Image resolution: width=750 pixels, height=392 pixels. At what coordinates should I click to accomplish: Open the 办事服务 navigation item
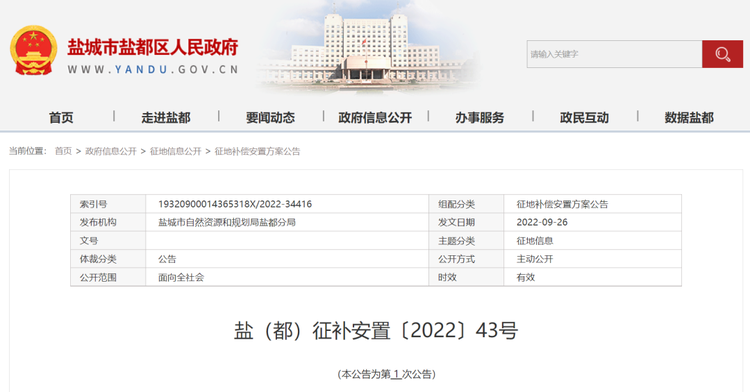pos(480,118)
